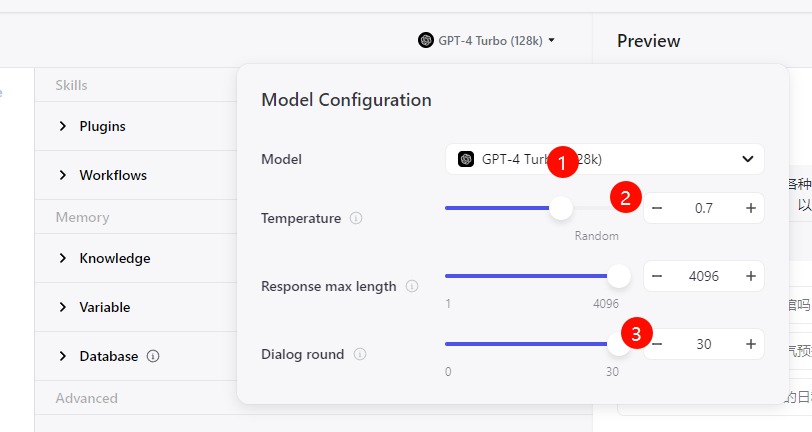This screenshot has height=432, width=812.
Task: Click the Response max length info icon
Action: click(412, 286)
